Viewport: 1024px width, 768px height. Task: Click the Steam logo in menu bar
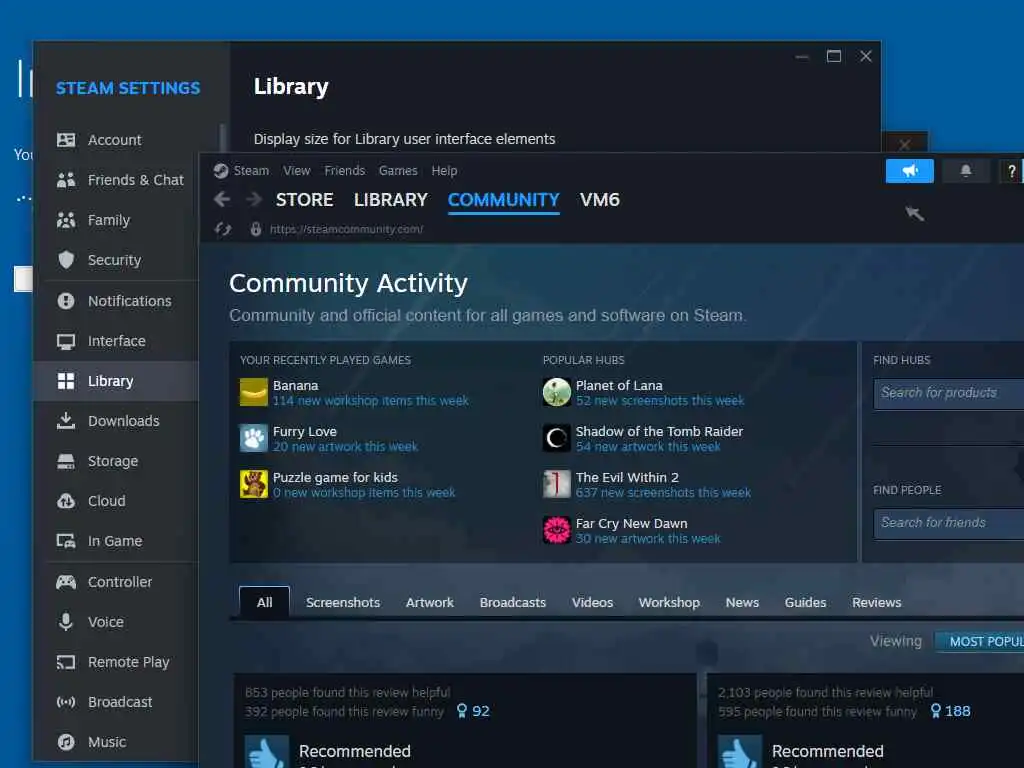pyautogui.click(x=221, y=170)
